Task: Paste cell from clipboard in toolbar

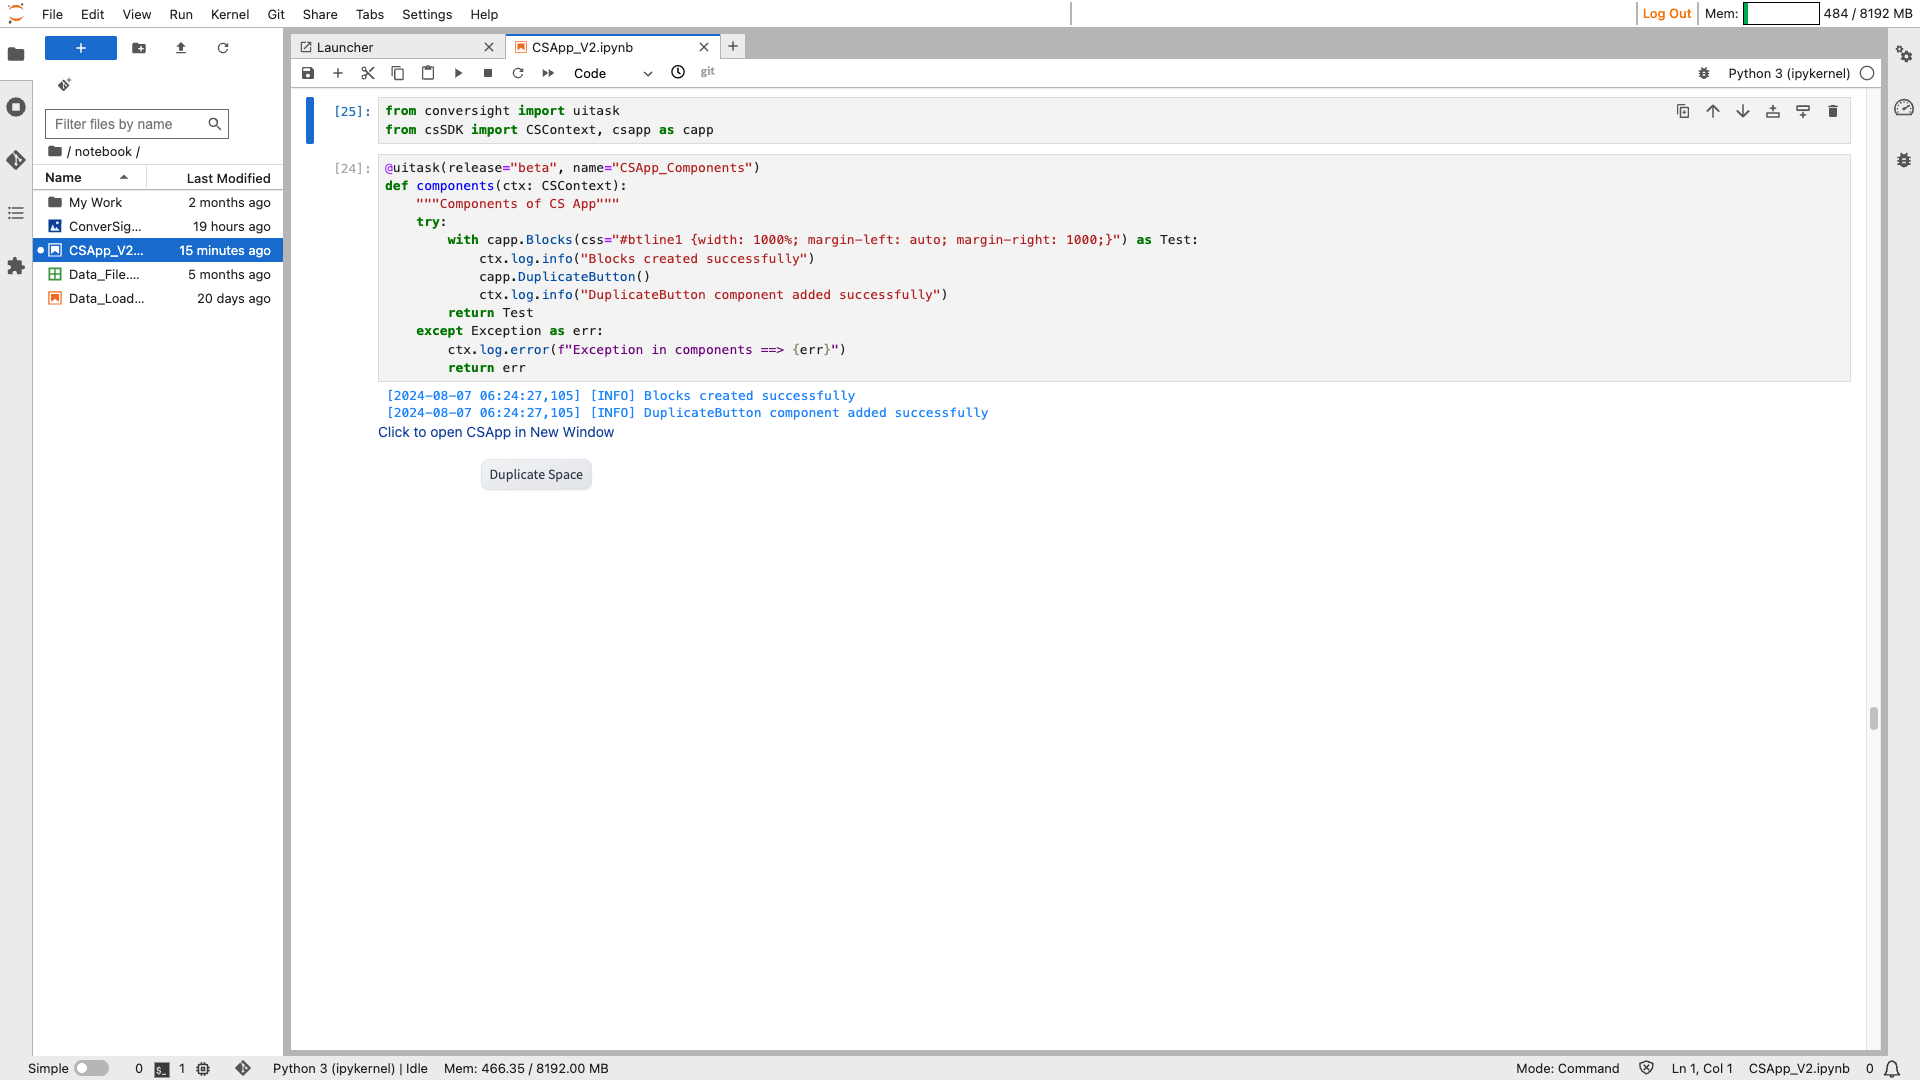Action: pyautogui.click(x=428, y=73)
